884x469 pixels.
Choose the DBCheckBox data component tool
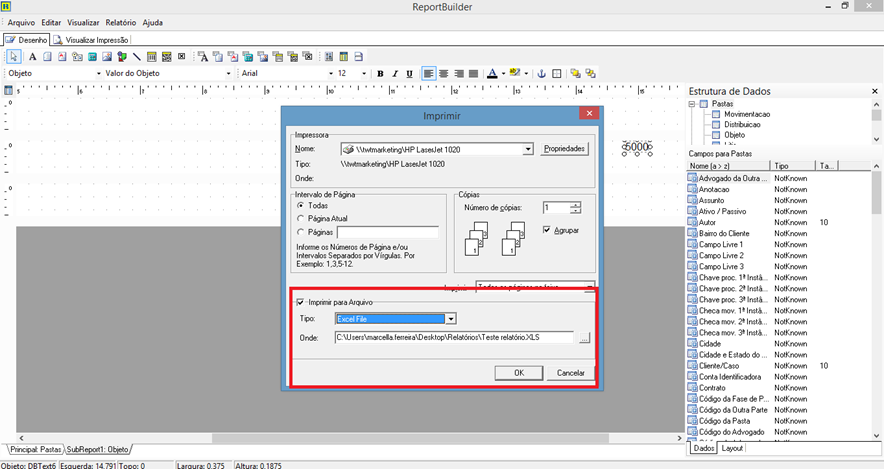point(307,56)
